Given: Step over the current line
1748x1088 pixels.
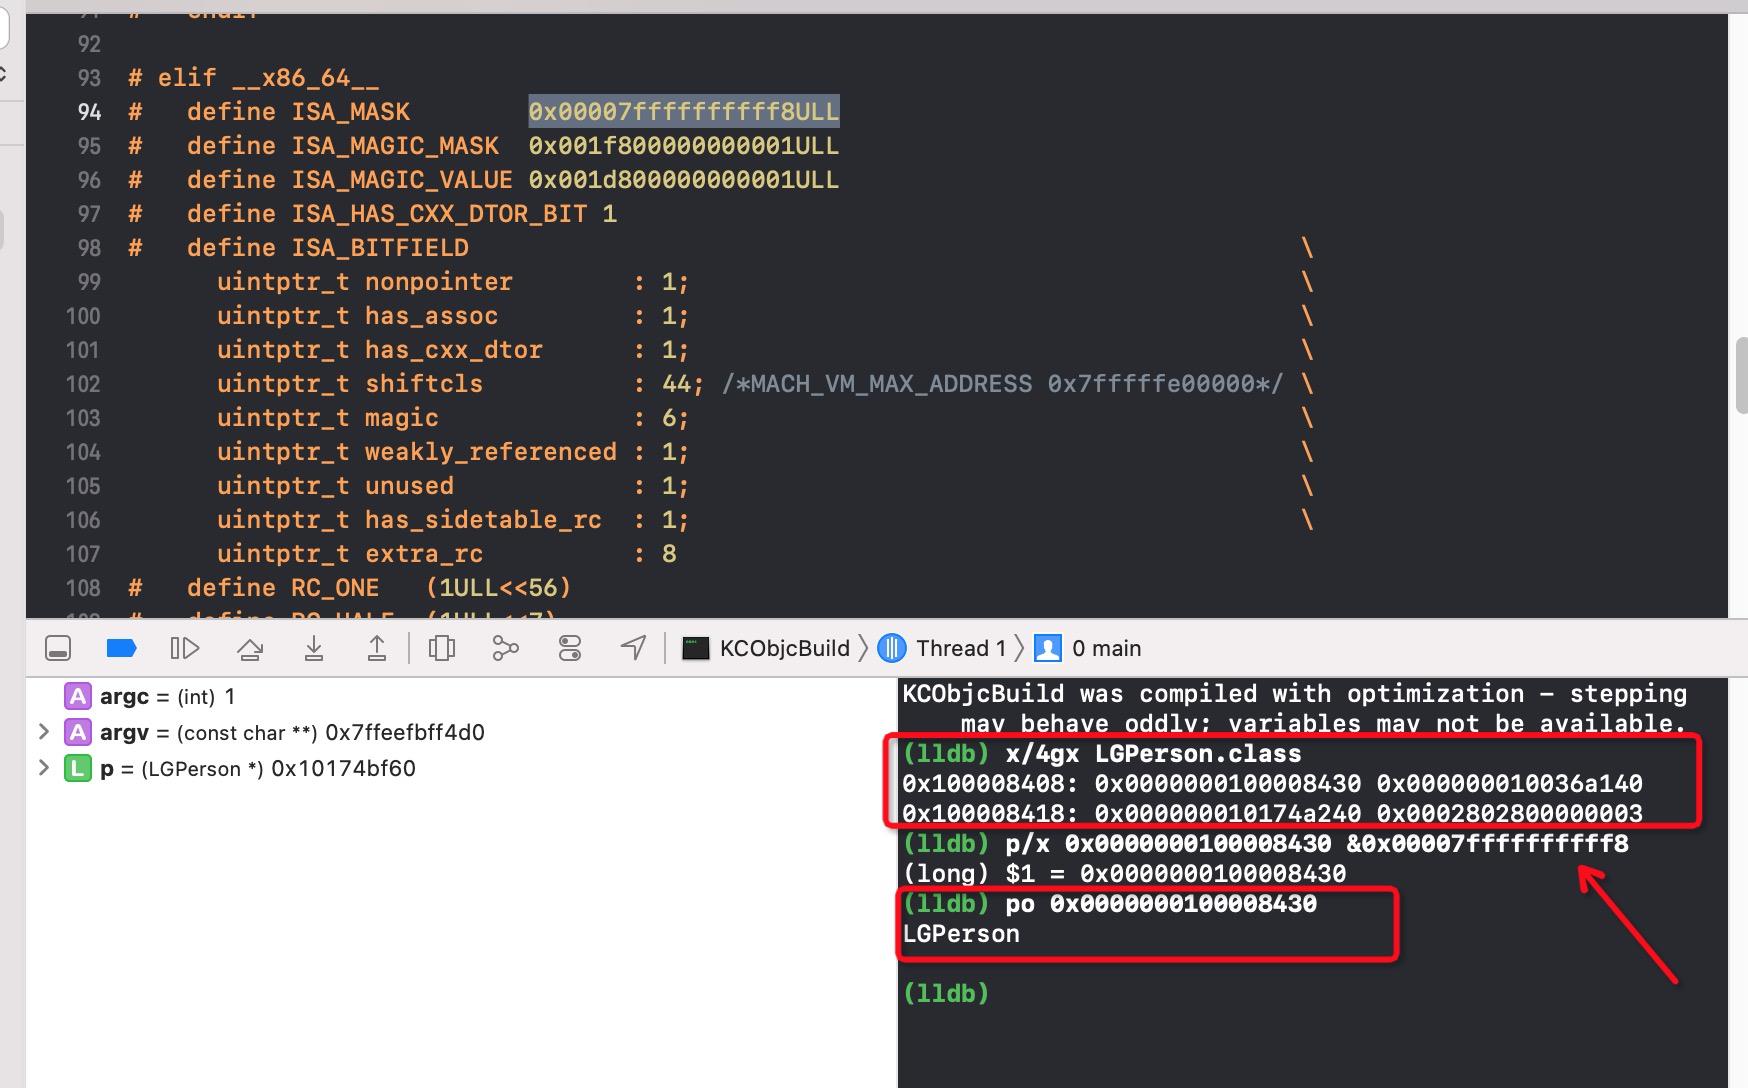Looking at the screenshot, I should pos(250,649).
